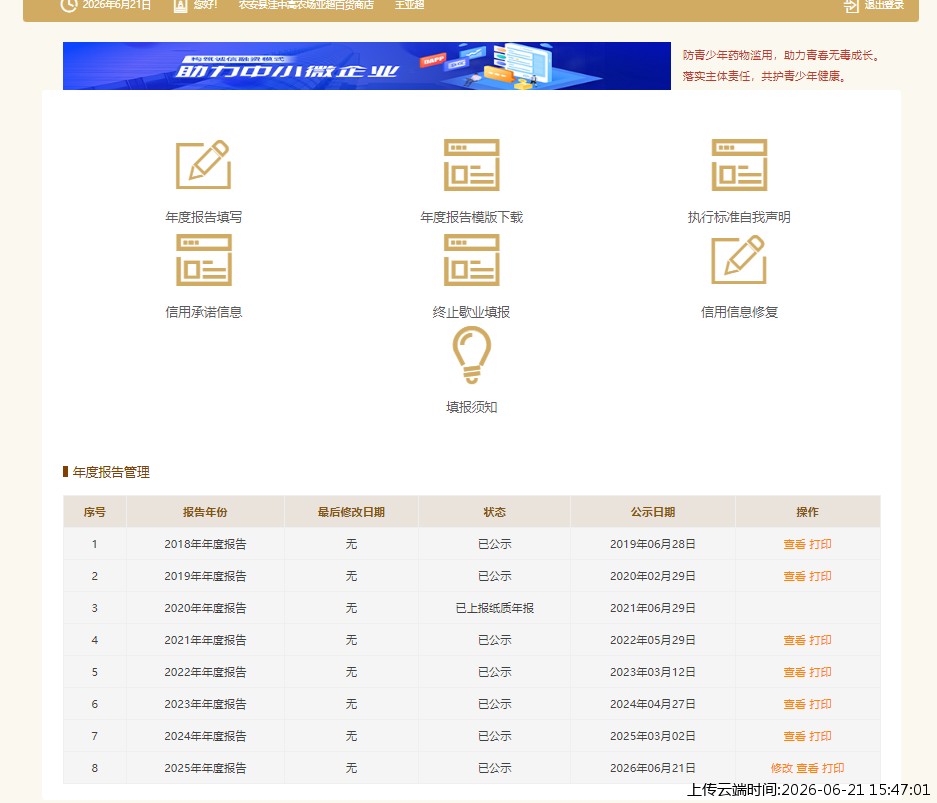View the 2021年年度报告 via 查看

pyautogui.click(x=794, y=640)
